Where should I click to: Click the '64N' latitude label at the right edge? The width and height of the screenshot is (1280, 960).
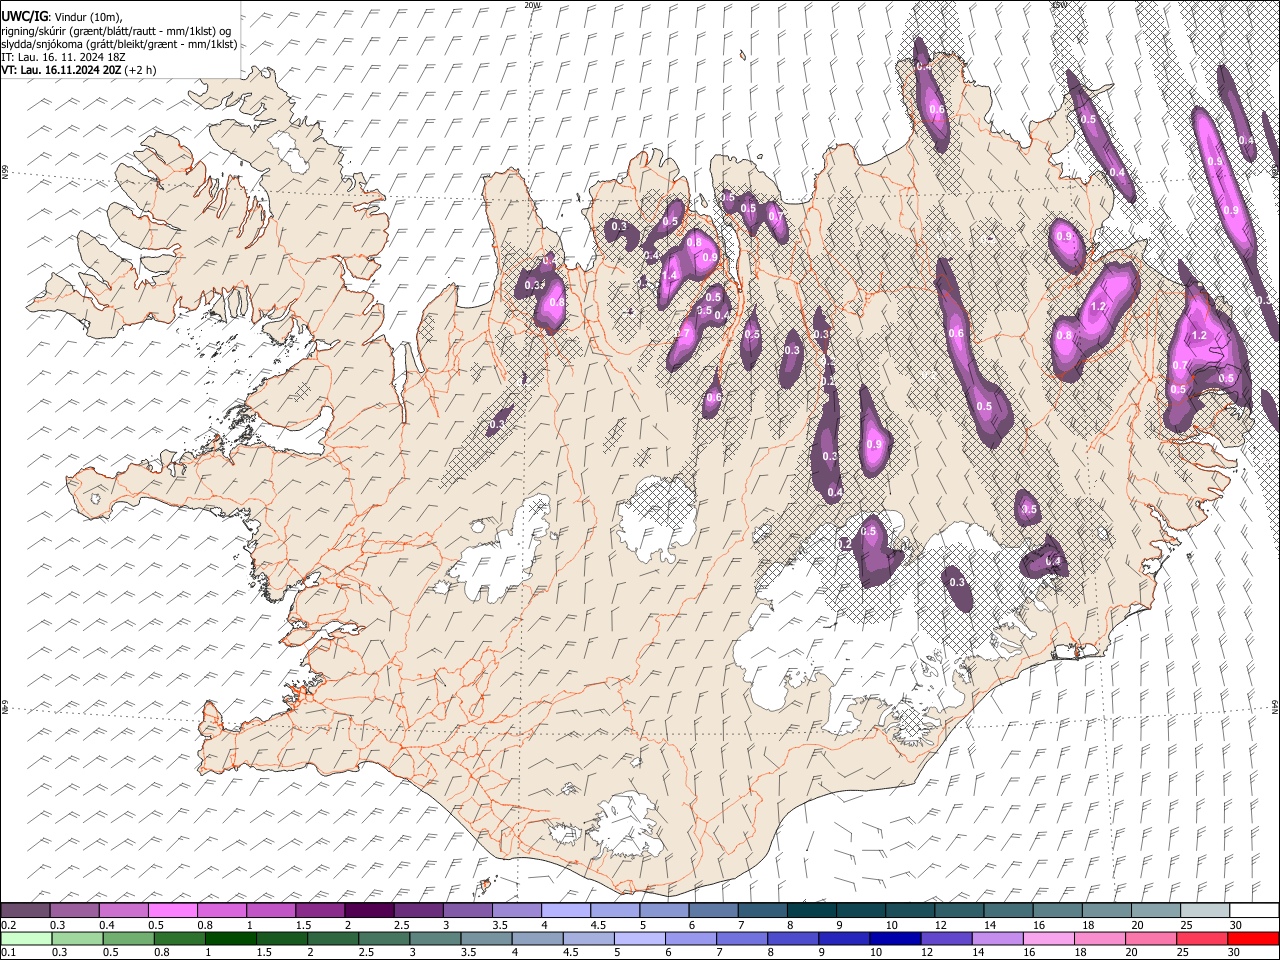(x=1275, y=706)
